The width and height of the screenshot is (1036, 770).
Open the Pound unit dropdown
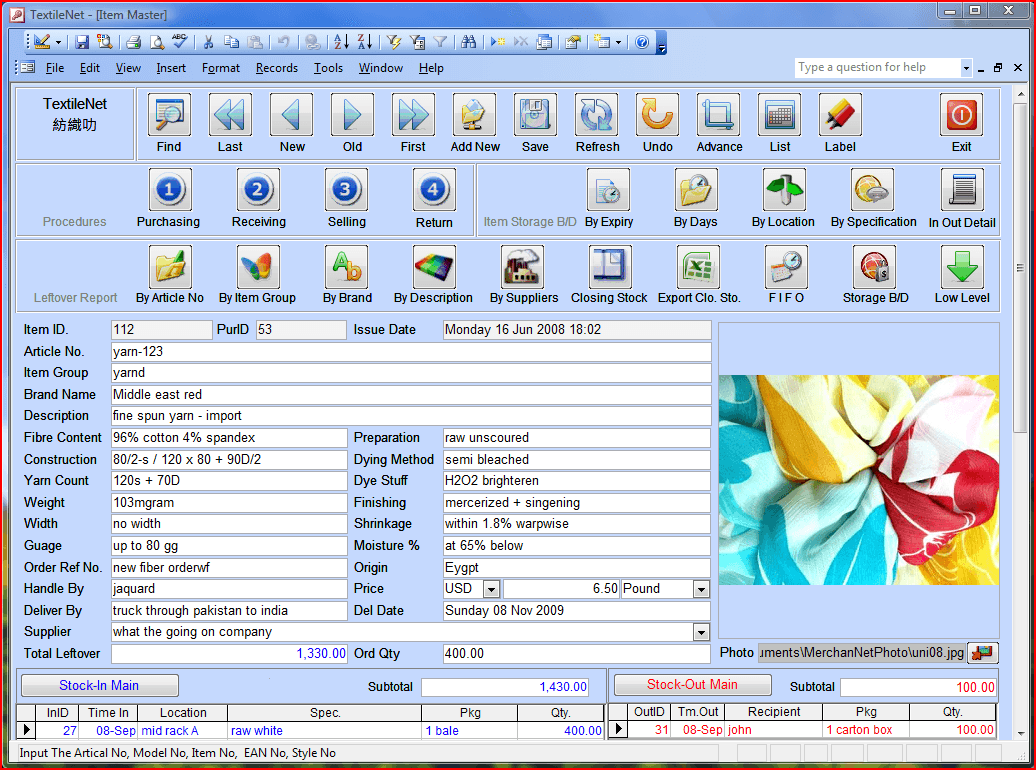click(700, 589)
